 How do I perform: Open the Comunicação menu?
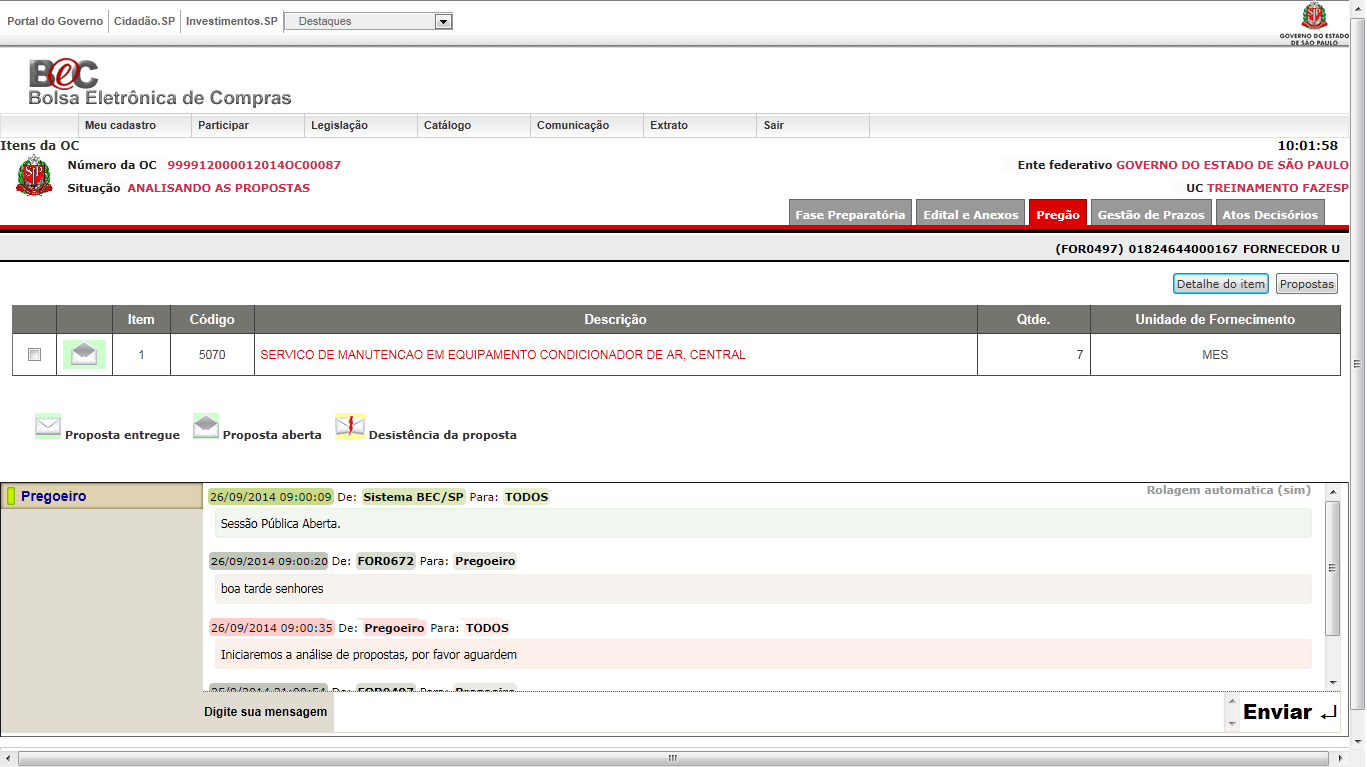coord(586,126)
